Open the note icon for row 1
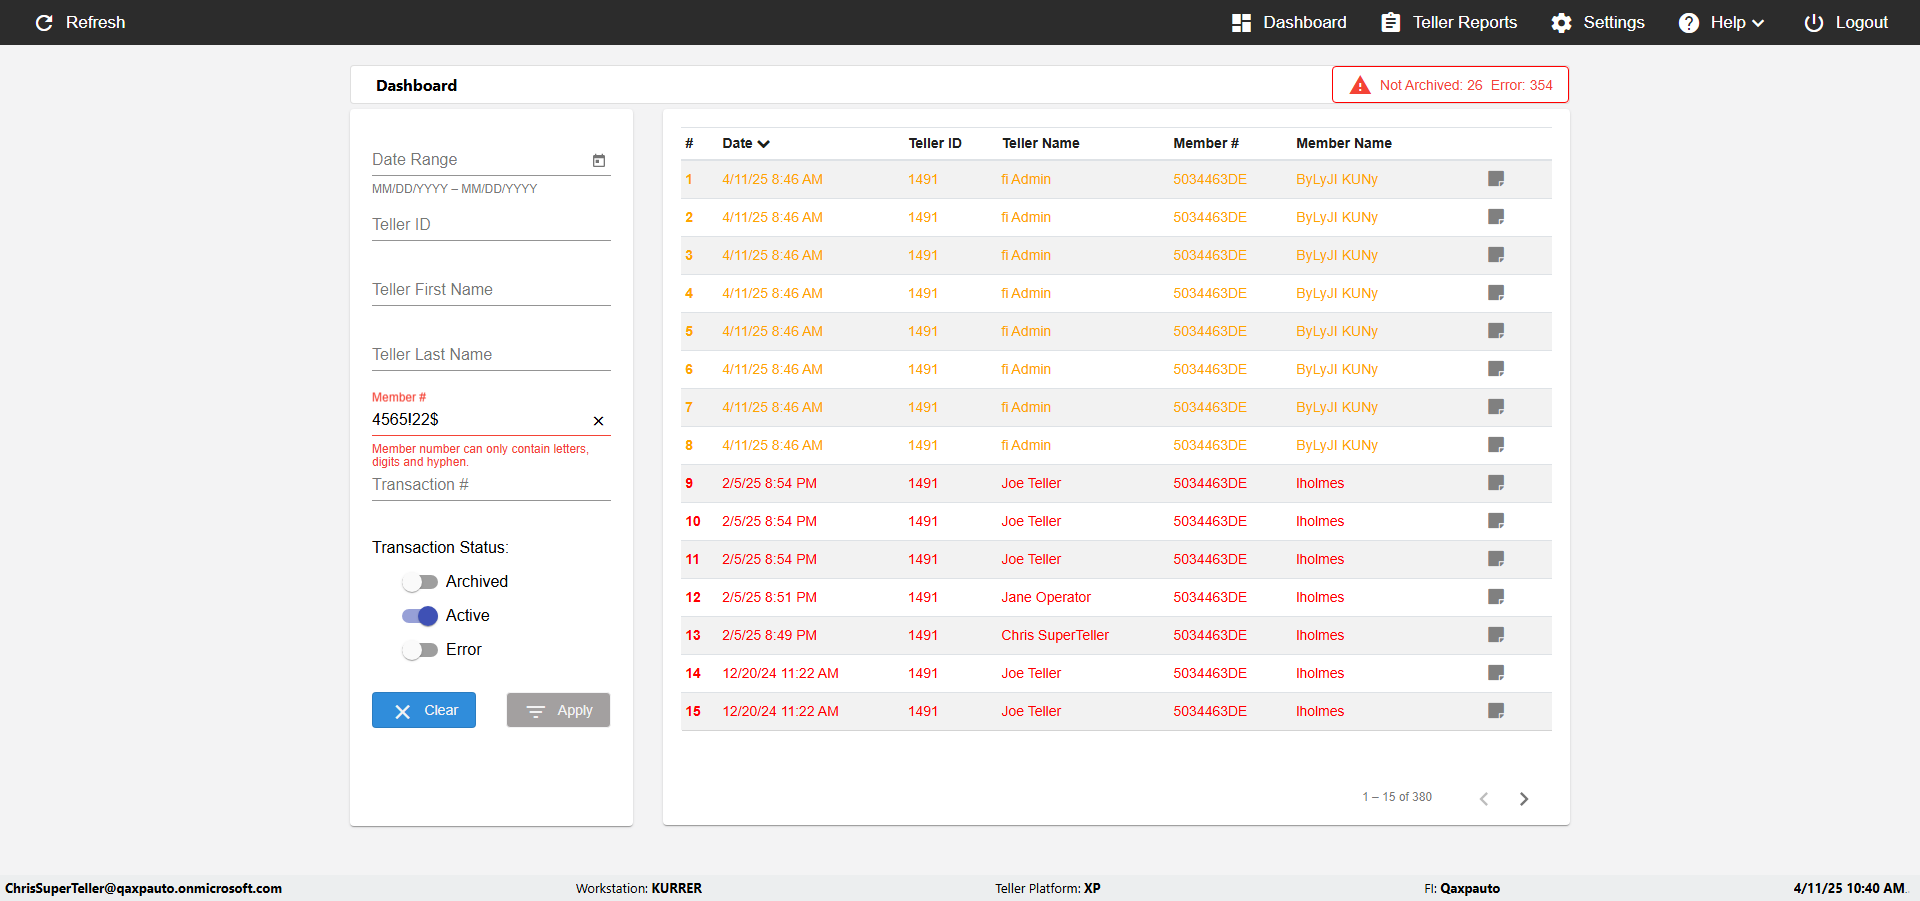The image size is (1920, 901). (x=1496, y=179)
